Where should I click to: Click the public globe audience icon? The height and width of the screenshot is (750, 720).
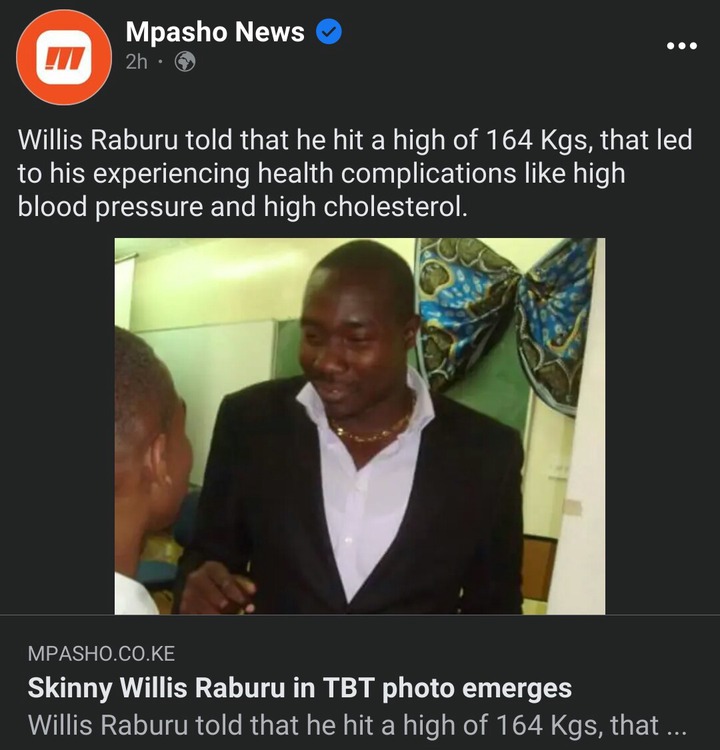pos(185,62)
